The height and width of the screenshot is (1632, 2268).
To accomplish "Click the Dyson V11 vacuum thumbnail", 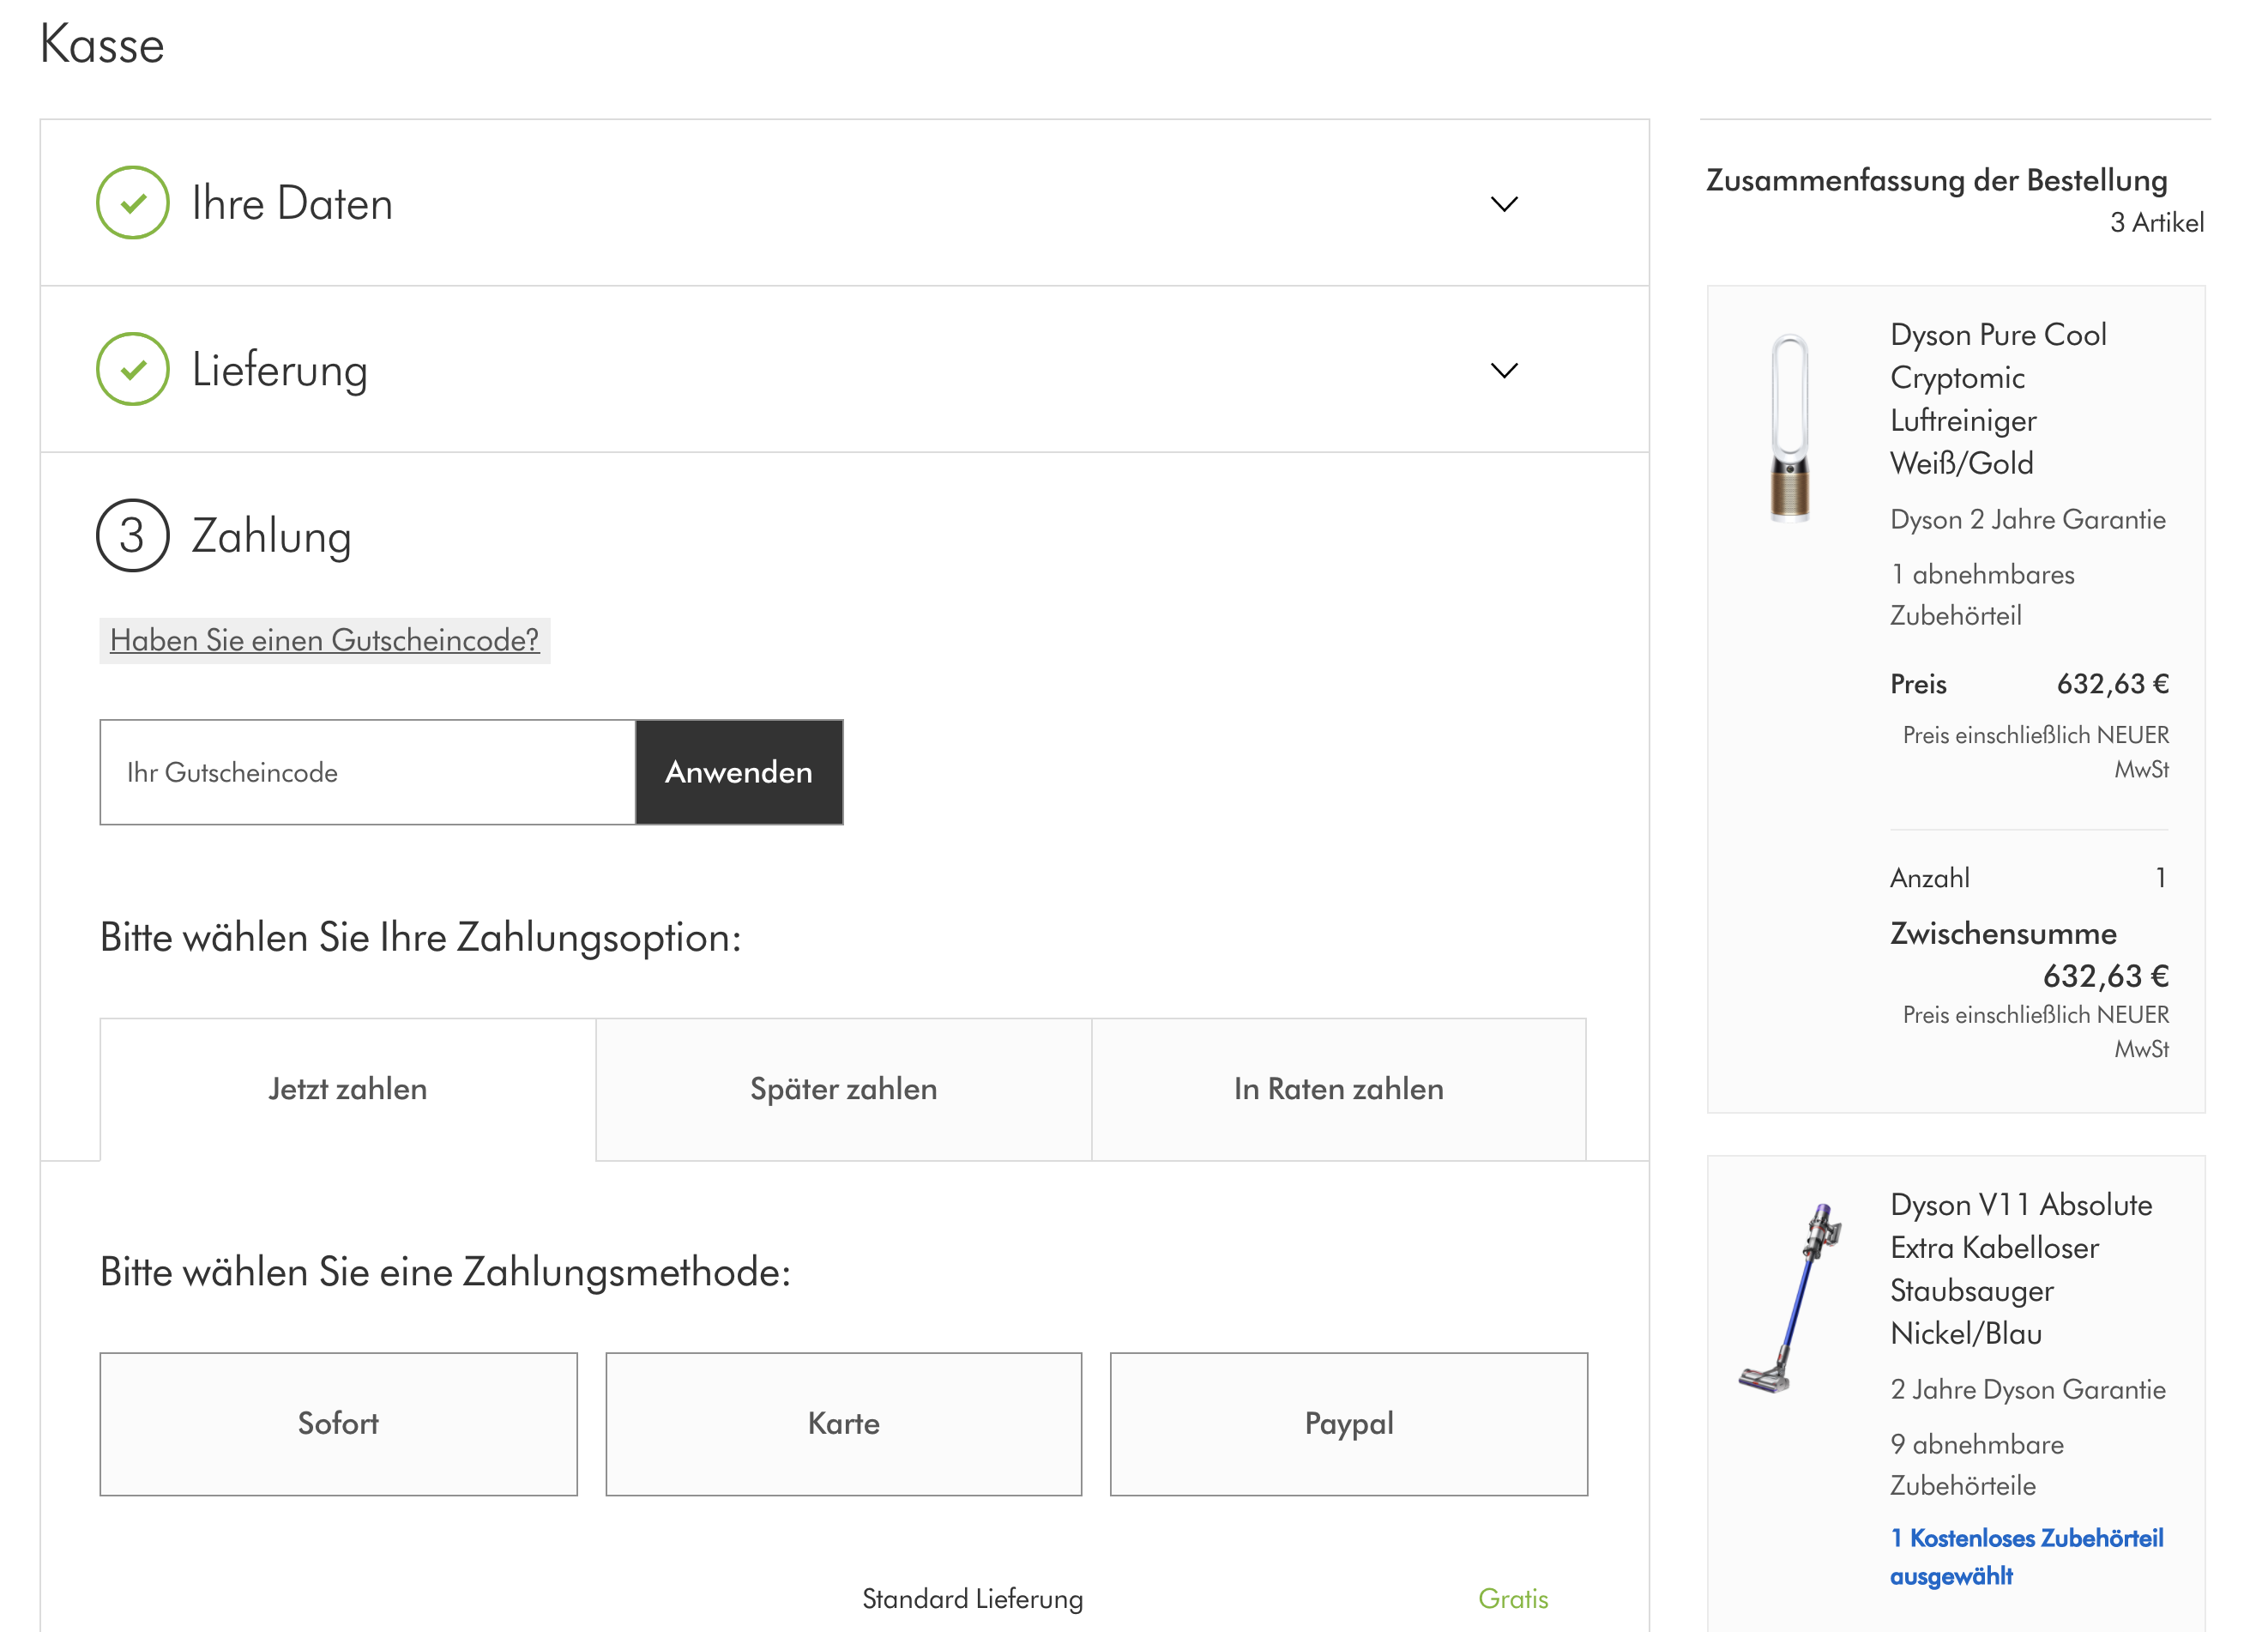I will [1792, 1299].
